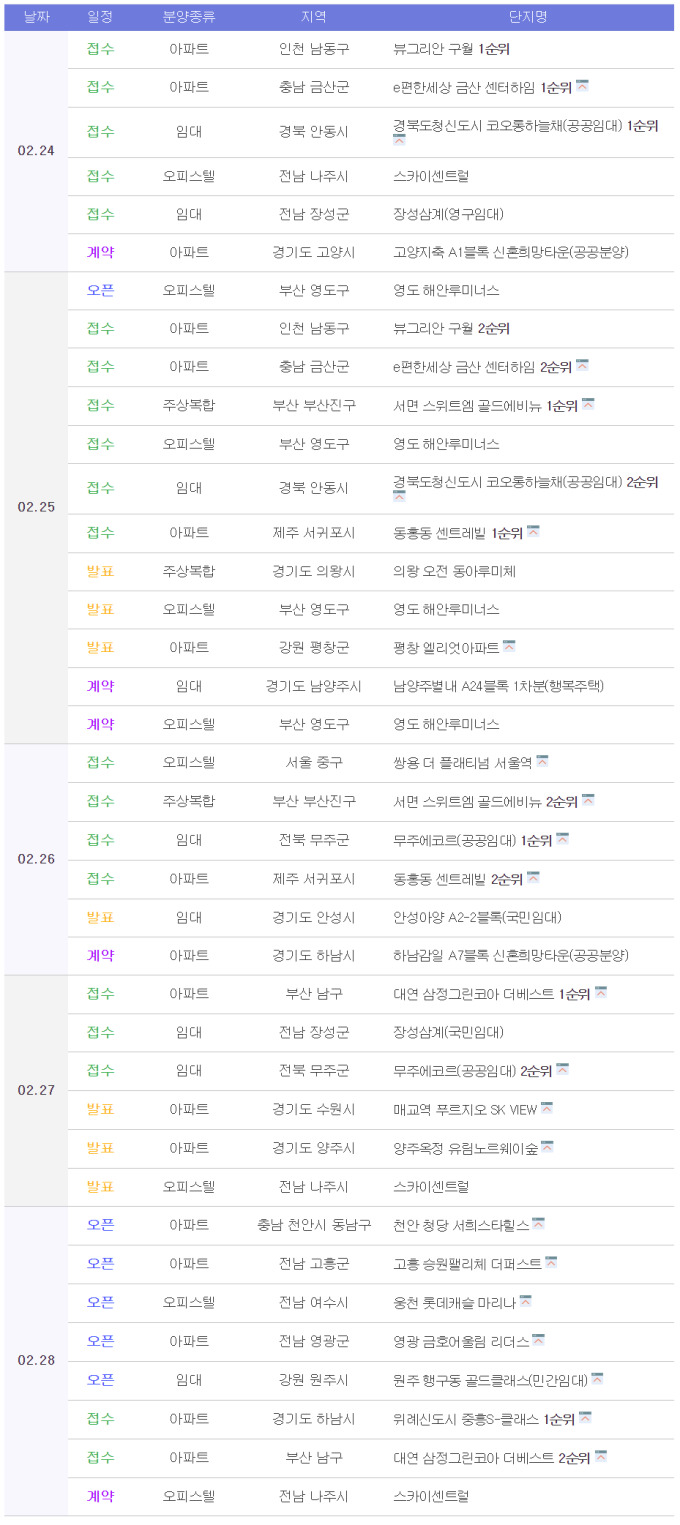Open homepage icon beside 고흥 승원팰리체 더퍼스트
Image resolution: width=680 pixels, height=1525 pixels.
pyautogui.click(x=551, y=1262)
